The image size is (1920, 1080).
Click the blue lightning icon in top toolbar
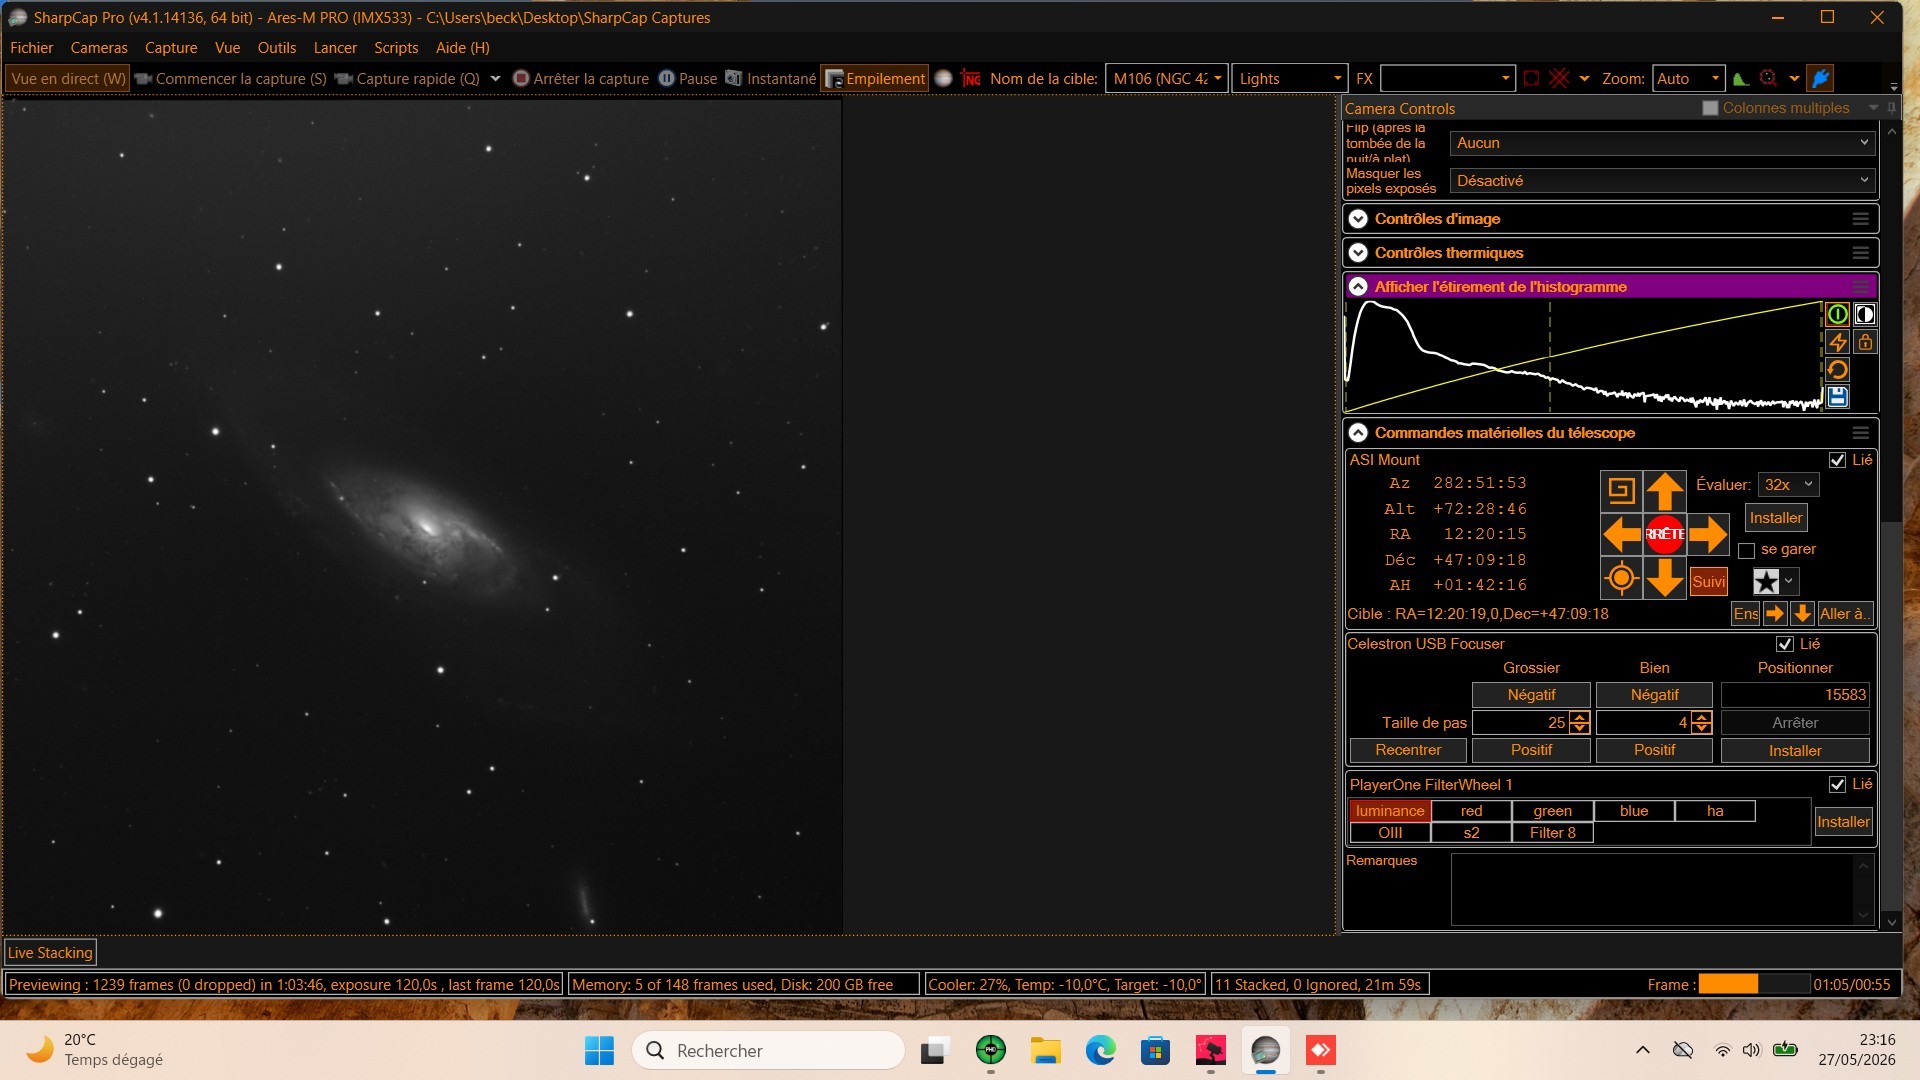point(1821,78)
